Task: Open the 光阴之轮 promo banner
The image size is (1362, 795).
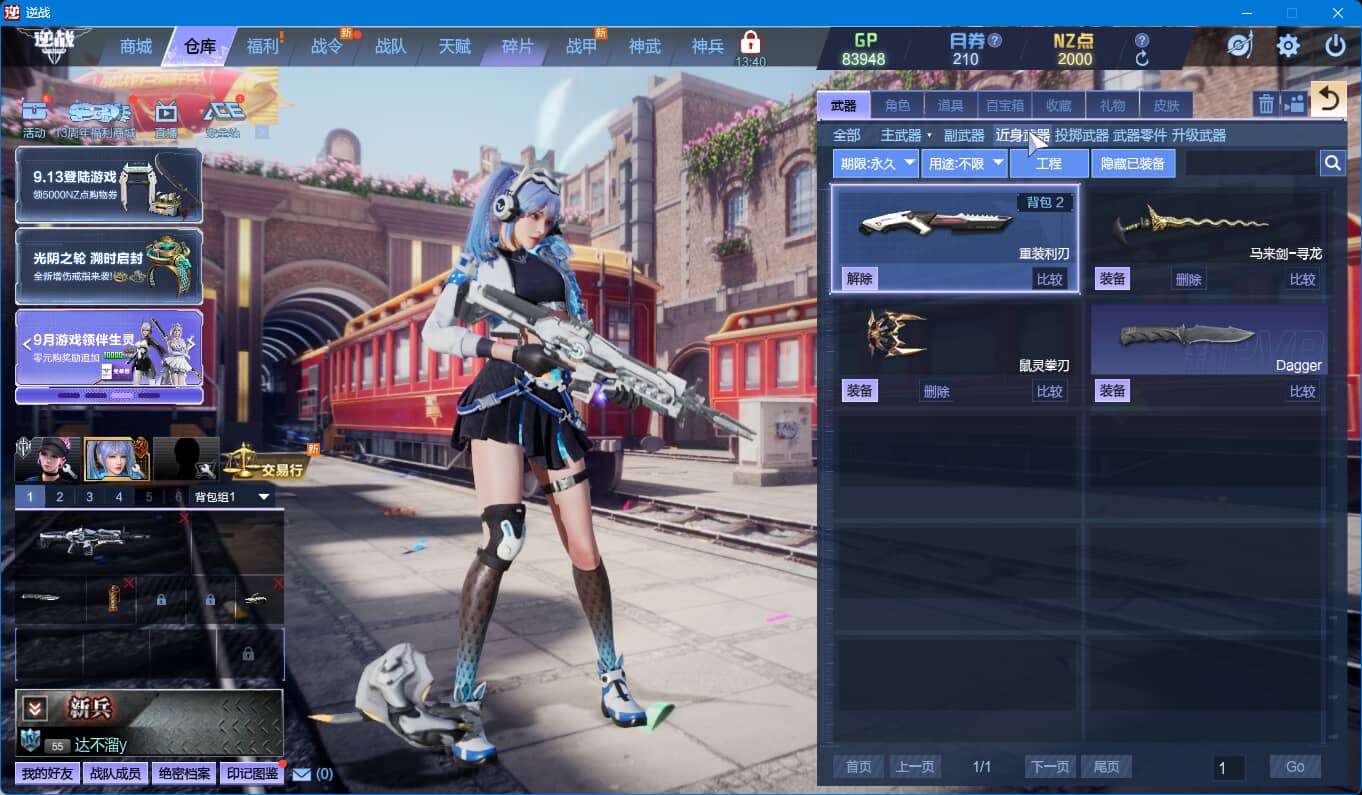Action: click(x=109, y=266)
